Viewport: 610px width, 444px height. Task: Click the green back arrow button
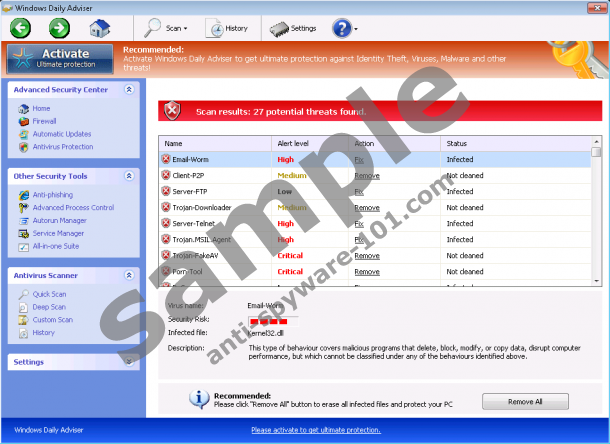point(21,28)
